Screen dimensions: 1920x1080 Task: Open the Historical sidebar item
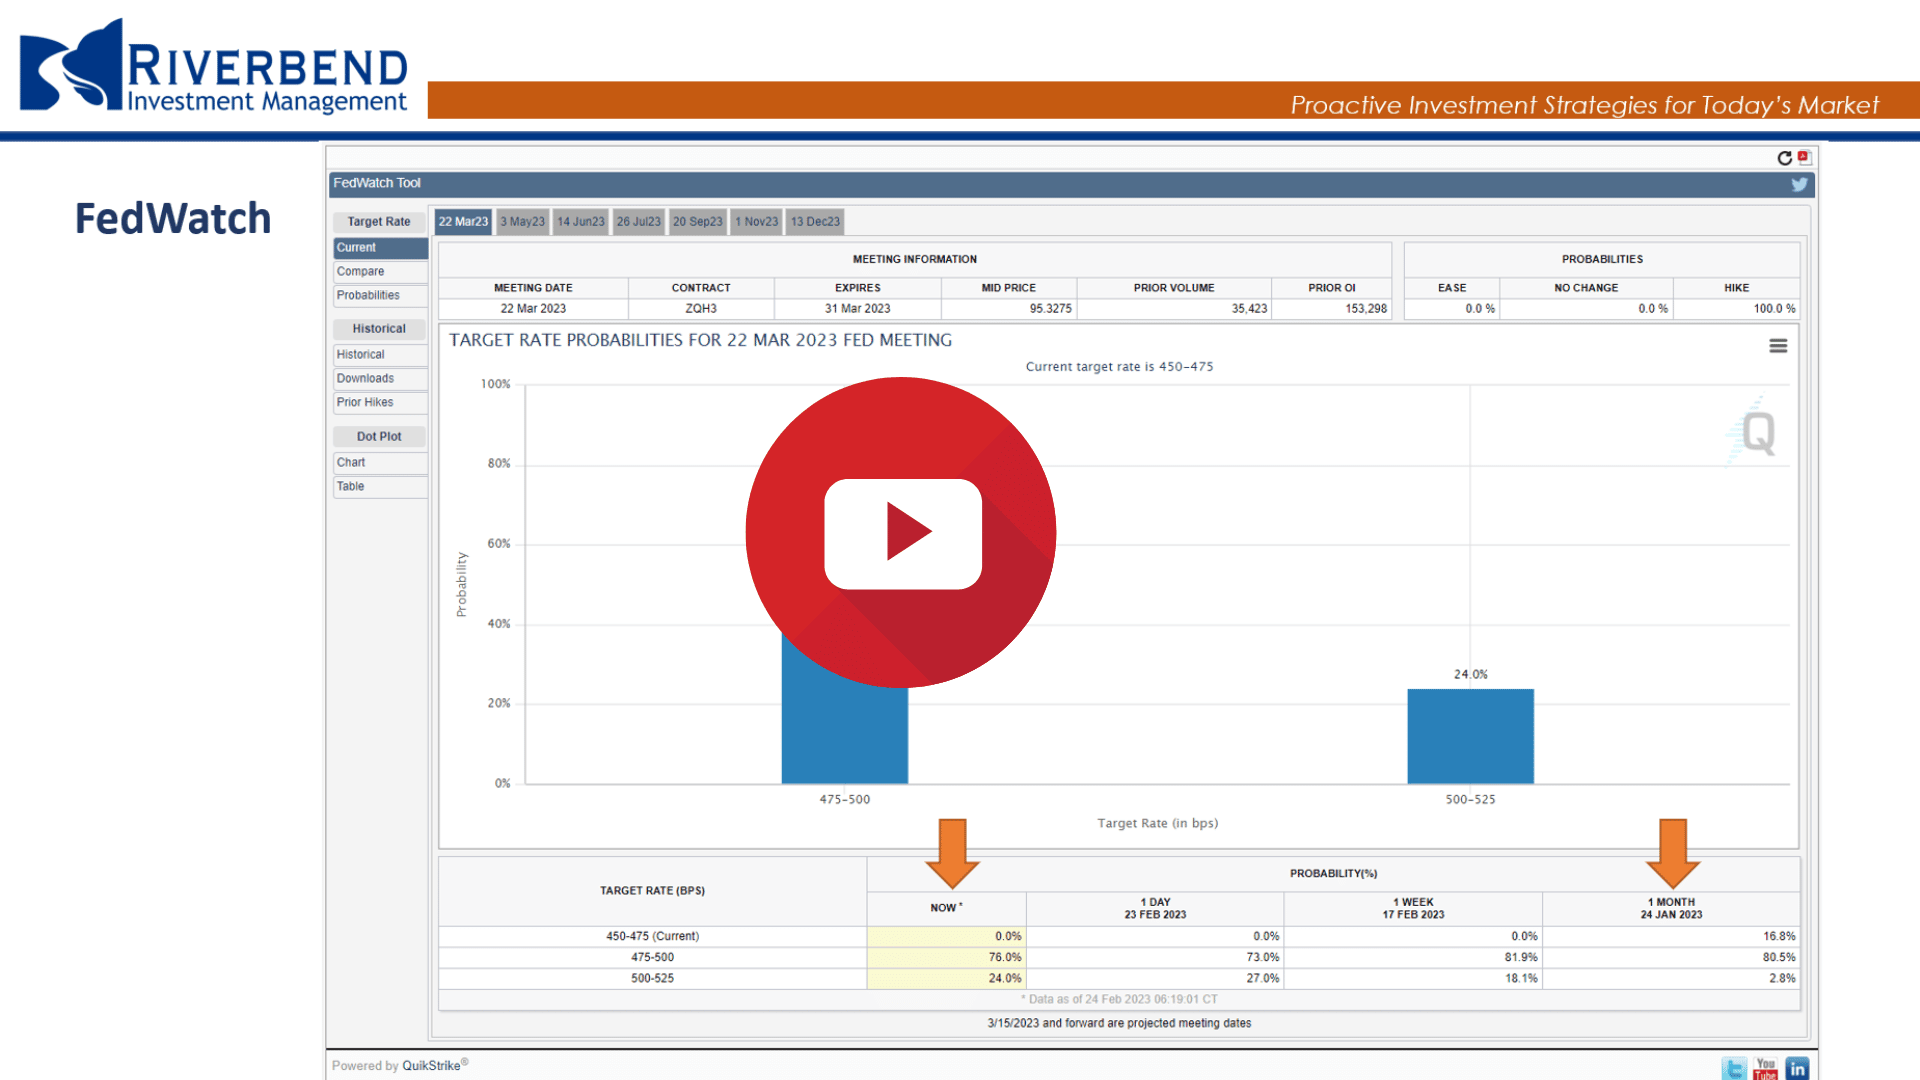coord(380,355)
